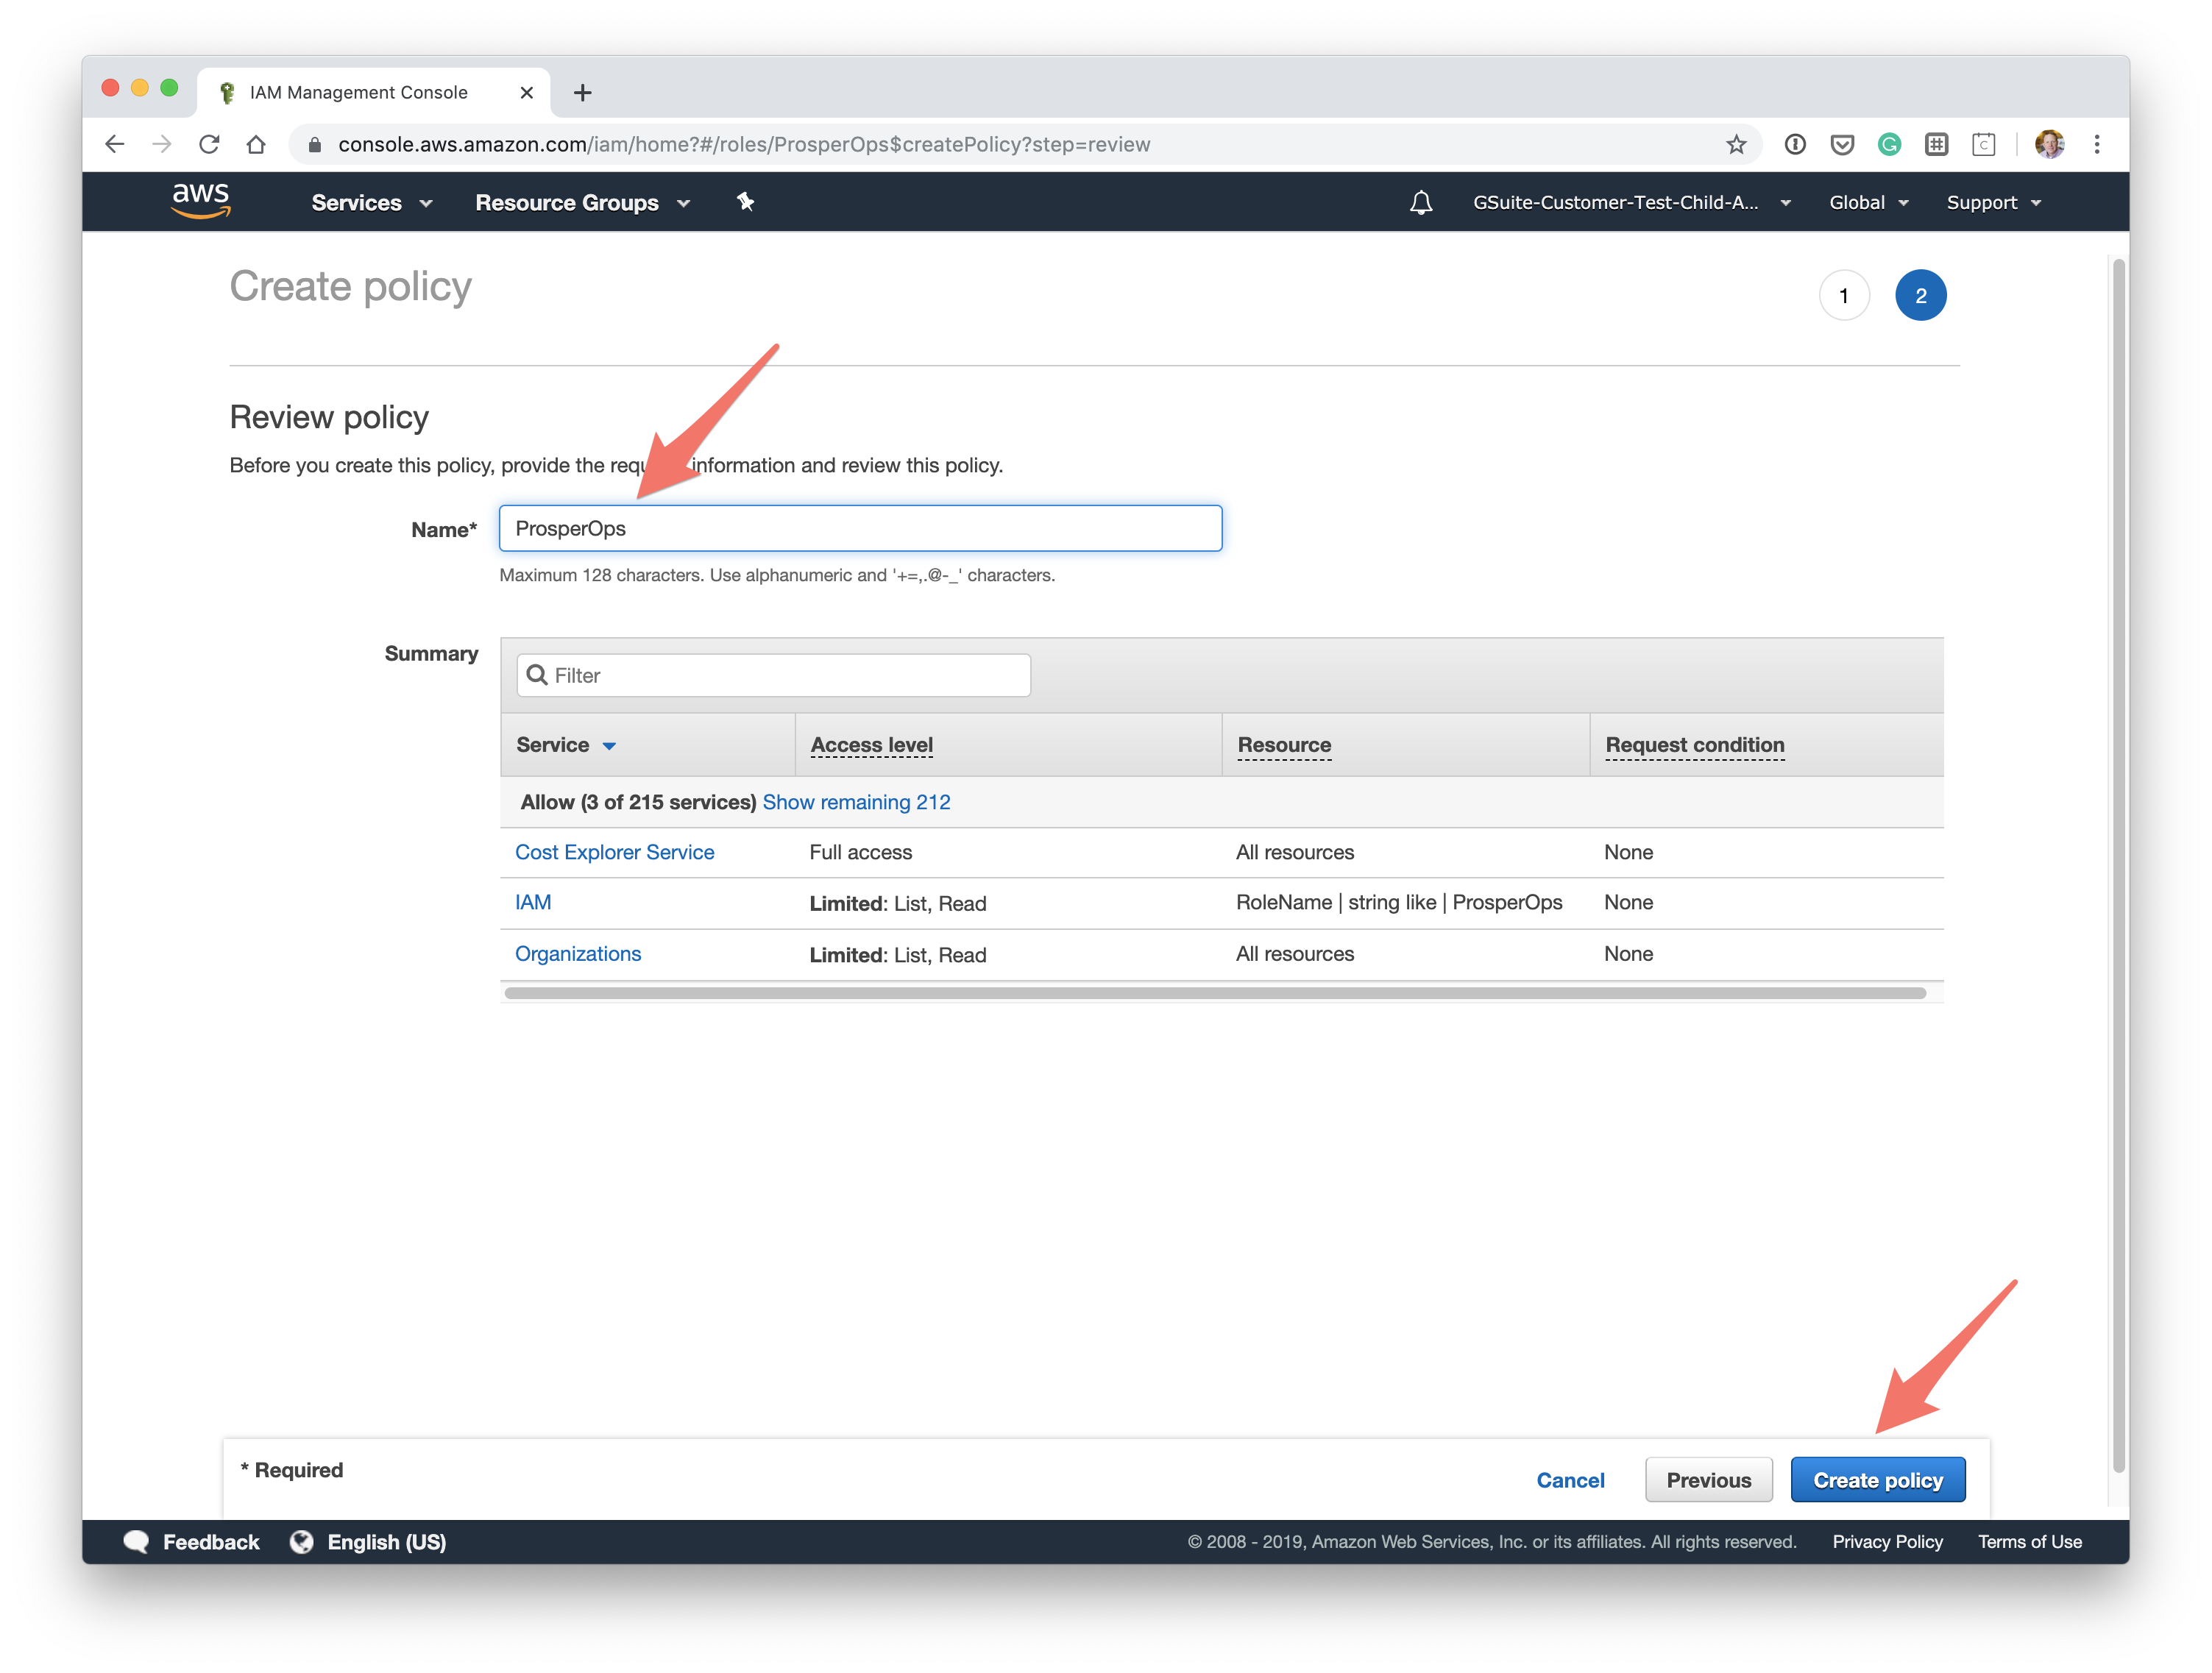Go back with the browser back arrow
The image size is (2212, 1673).
[115, 144]
